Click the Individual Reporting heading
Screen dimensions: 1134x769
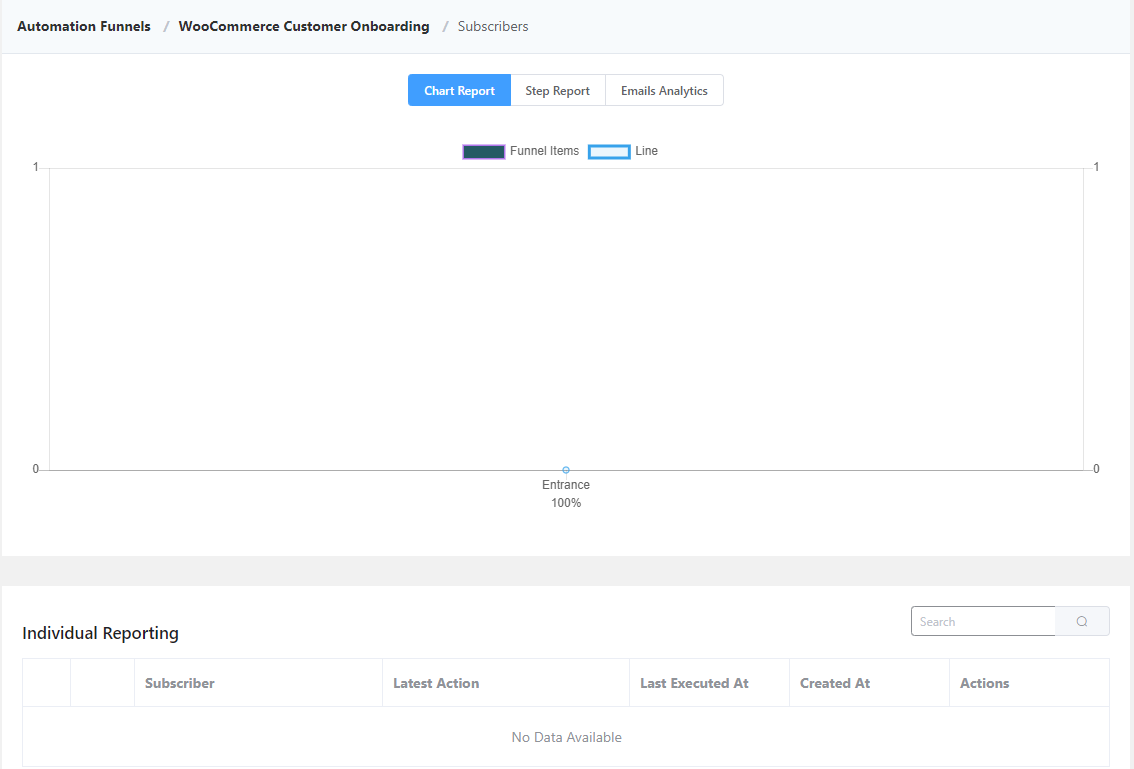101,633
